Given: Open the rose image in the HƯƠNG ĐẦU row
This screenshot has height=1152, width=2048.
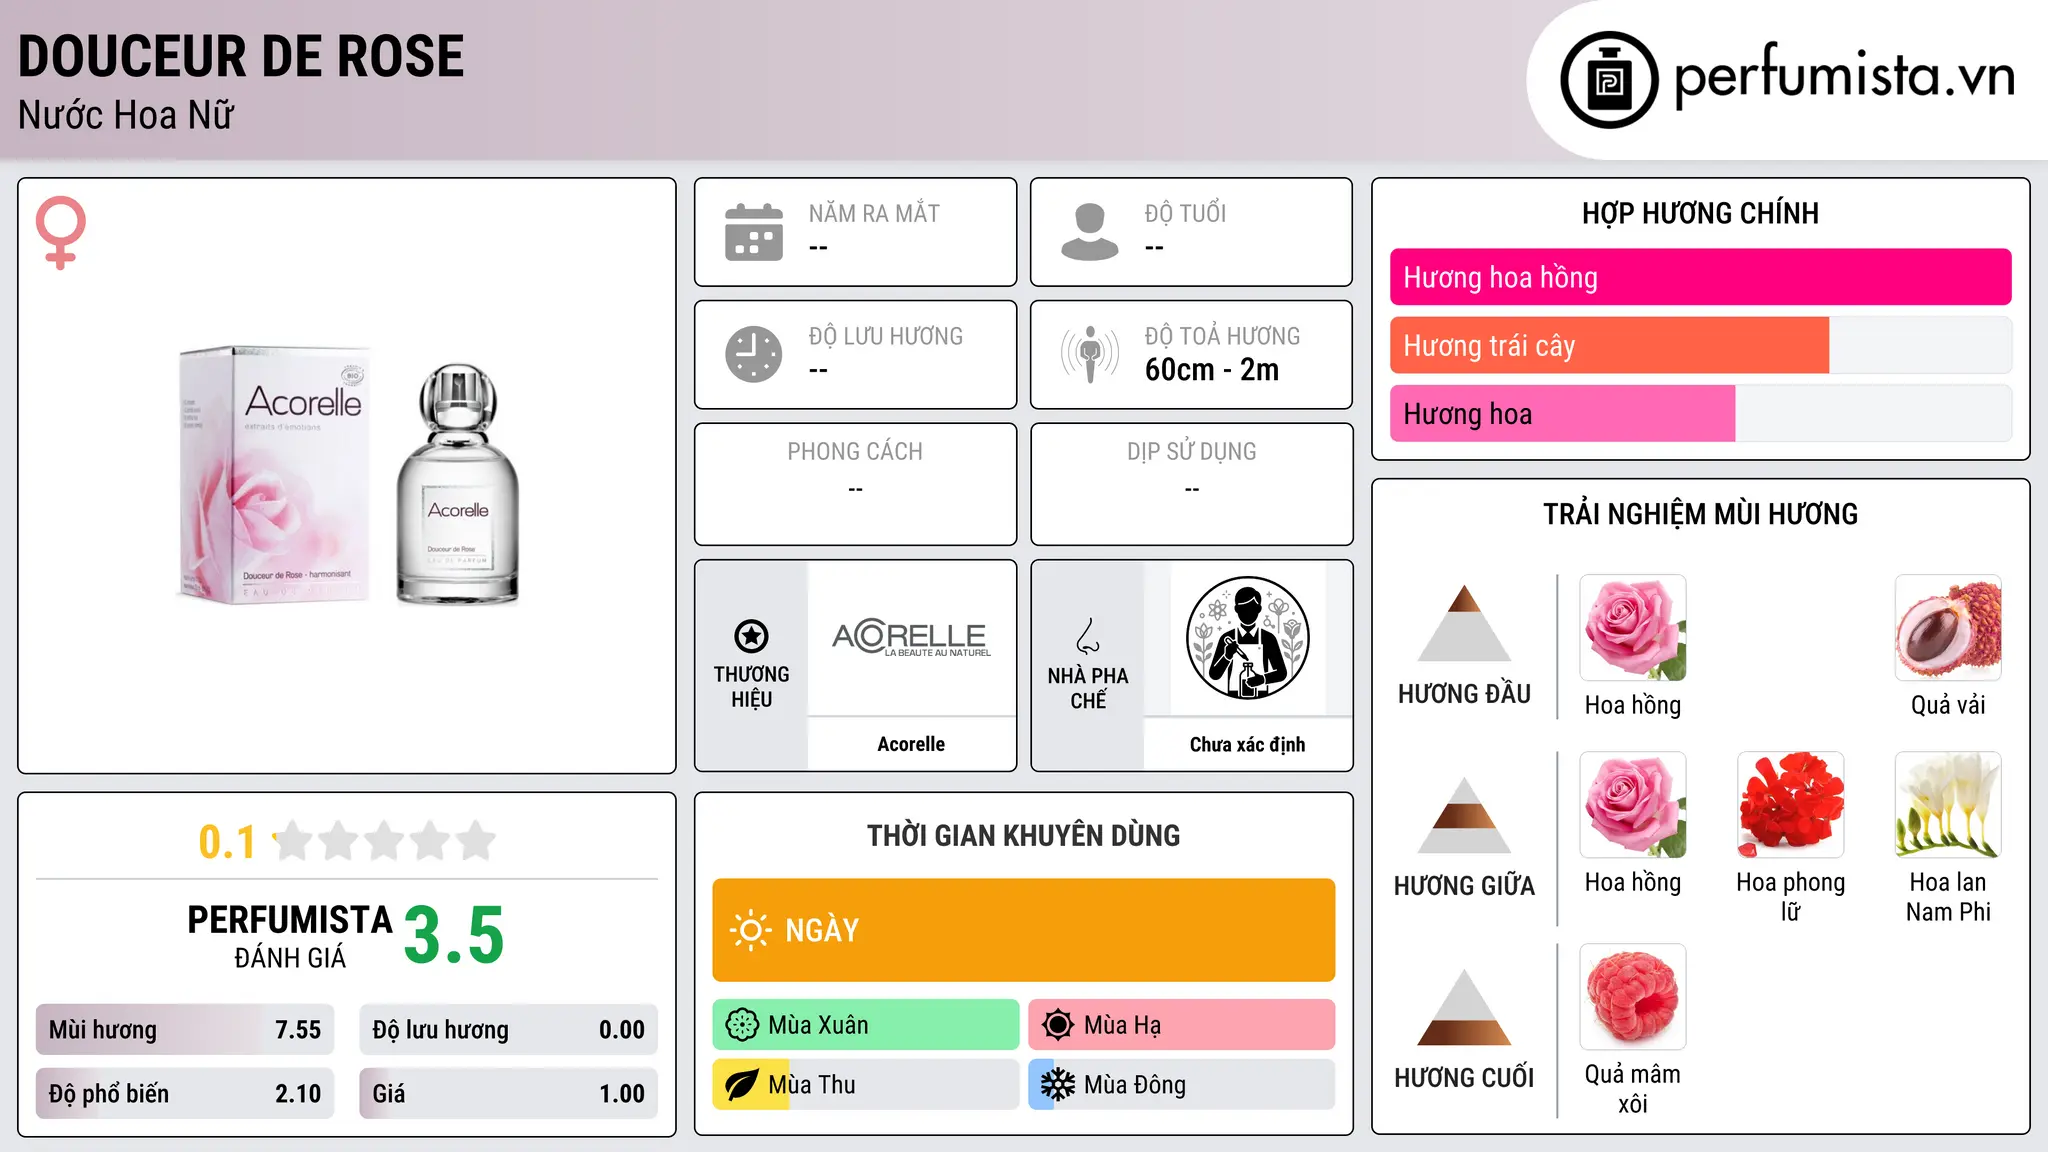Looking at the screenshot, I should tap(1633, 628).
